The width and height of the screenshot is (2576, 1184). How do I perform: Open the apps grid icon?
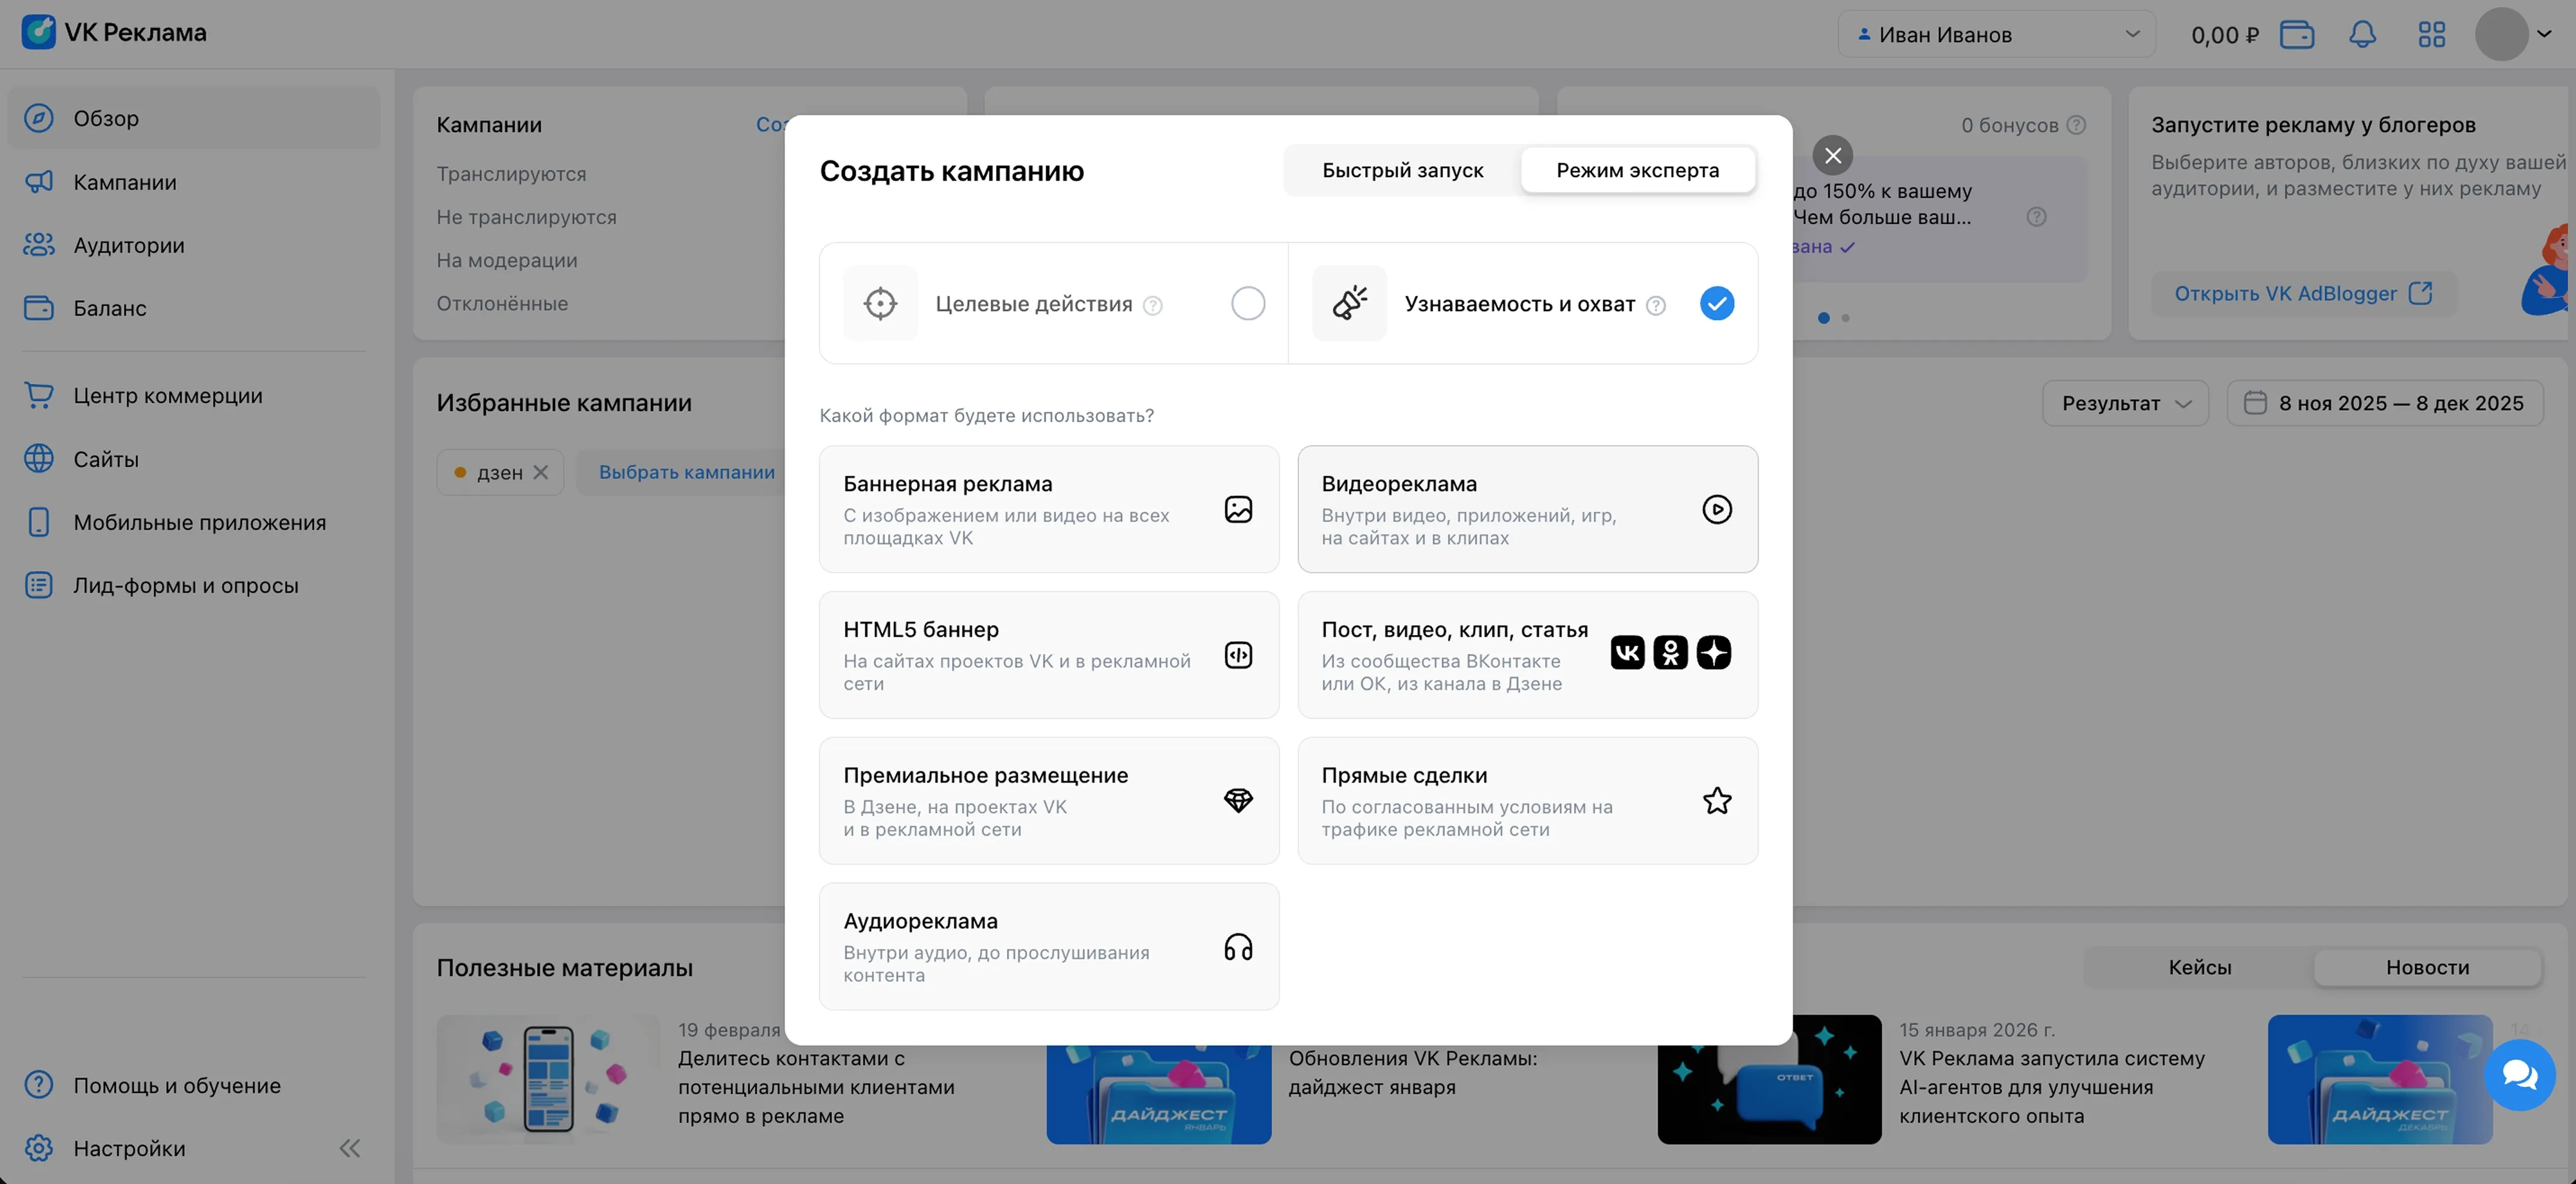(2431, 34)
